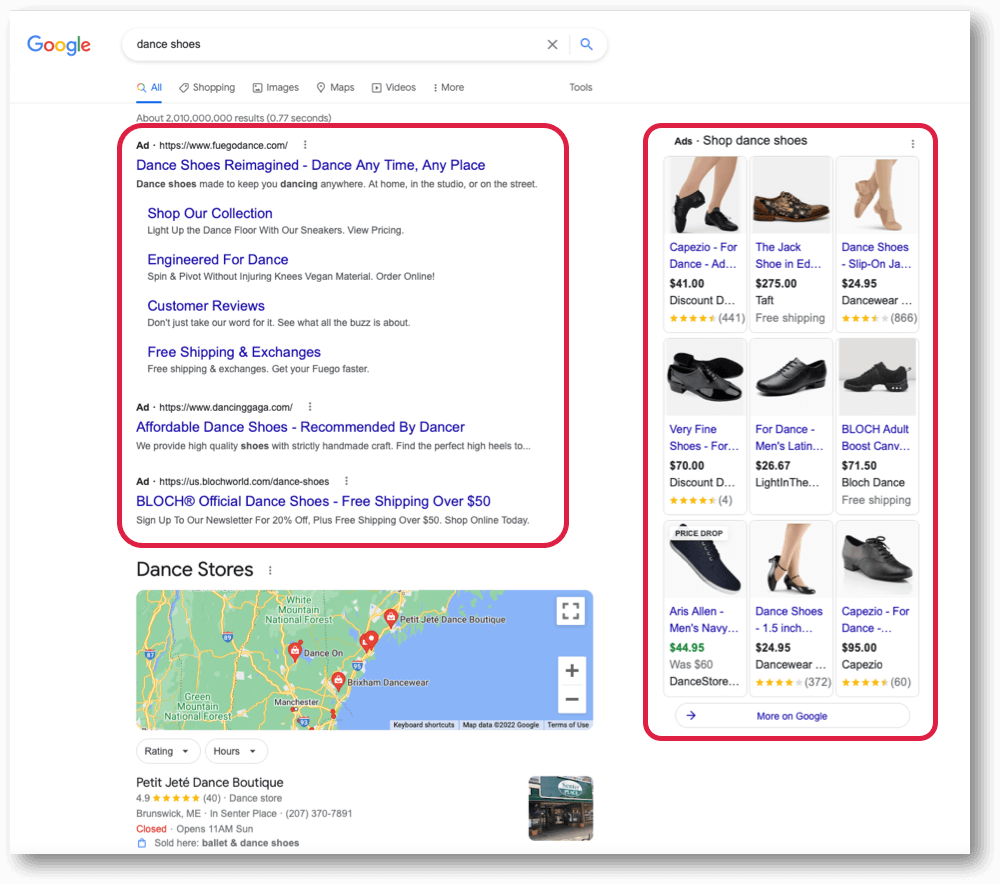
Task: Click The Jack Shoe in Ed... title
Action: coord(788,255)
